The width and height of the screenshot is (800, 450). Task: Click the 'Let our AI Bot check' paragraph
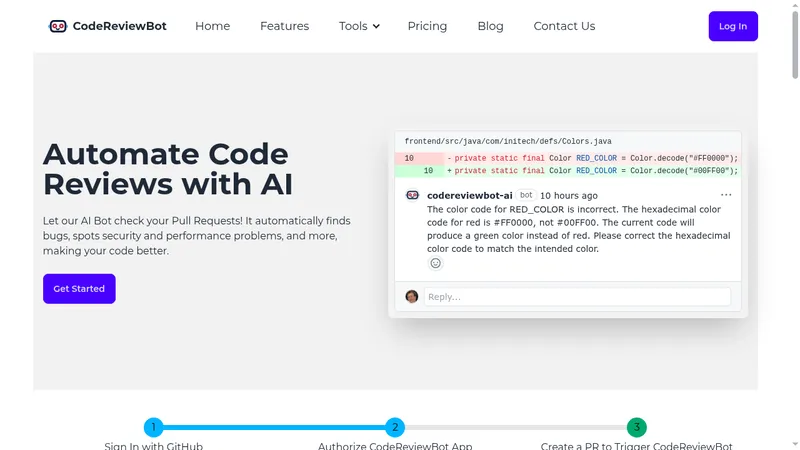pyautogui.click(x=196, y=236)
